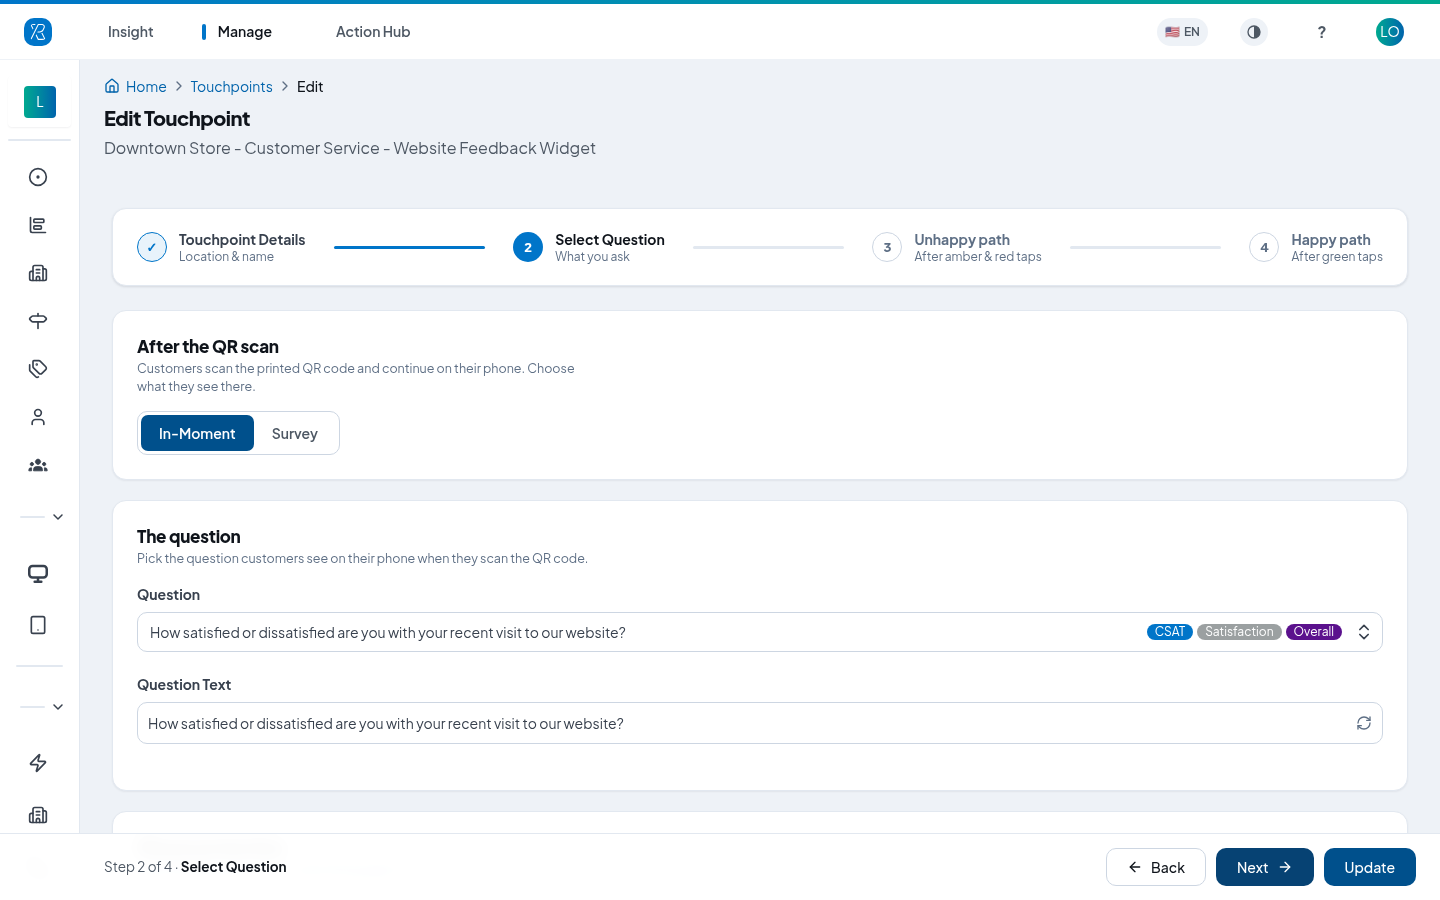Open the desktop monitor icon in sidebar
The image size is (1440, 900).
(38, 574)
